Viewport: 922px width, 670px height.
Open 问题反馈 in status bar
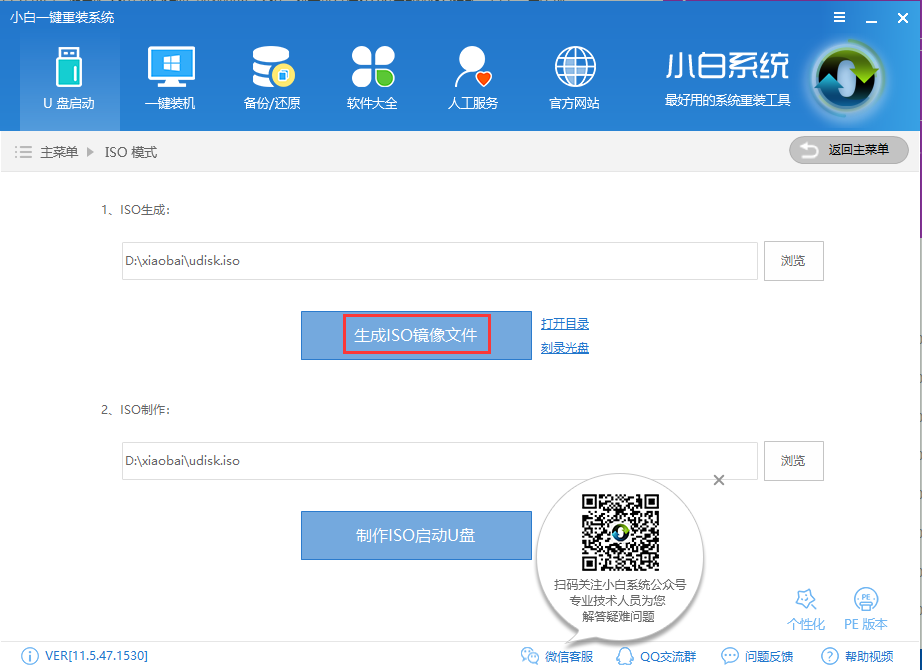[757, 656]
